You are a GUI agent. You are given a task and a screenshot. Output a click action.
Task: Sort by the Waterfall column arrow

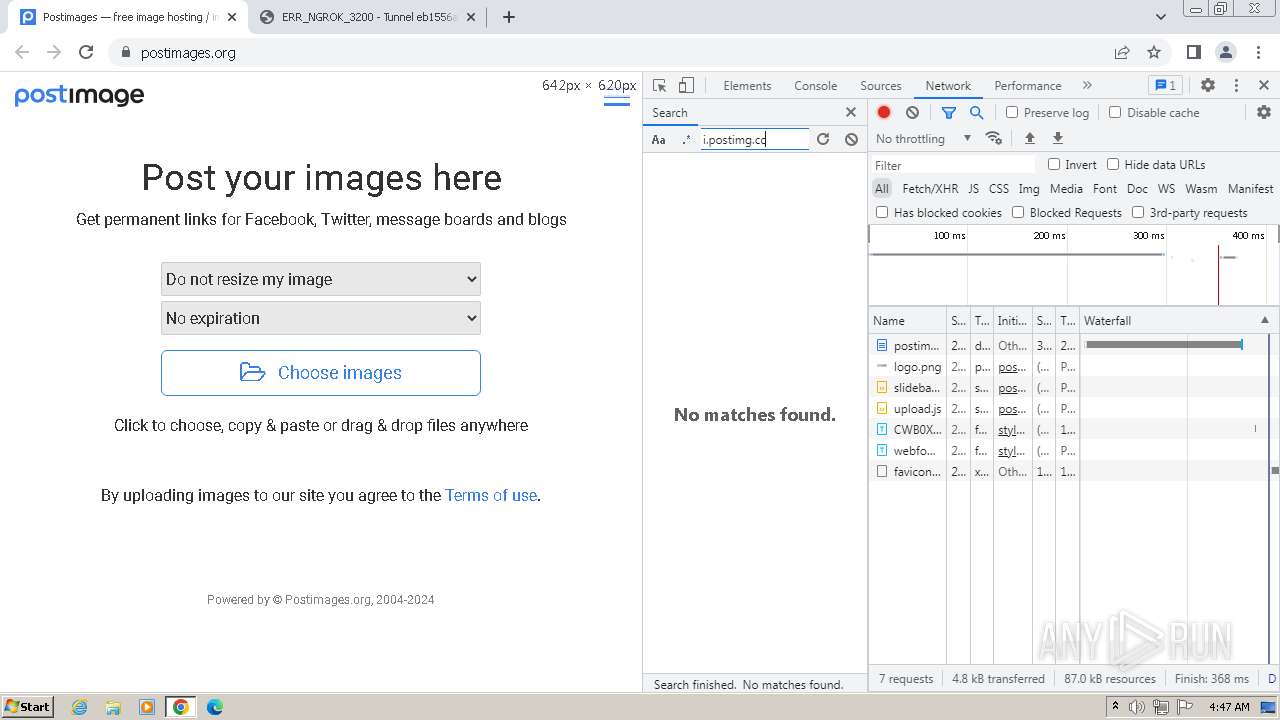click(1264, 320)
